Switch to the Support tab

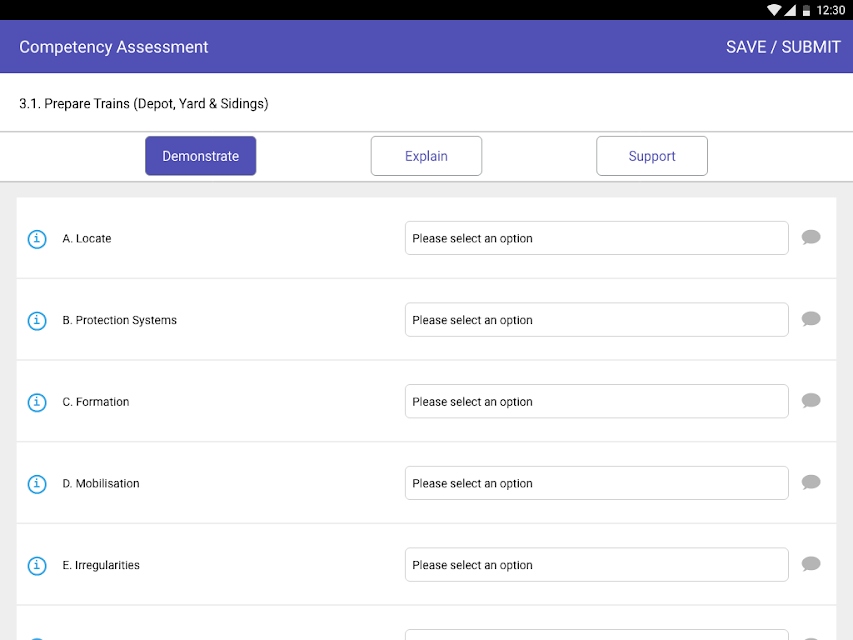pyautogui.click(x=652, y=156)
